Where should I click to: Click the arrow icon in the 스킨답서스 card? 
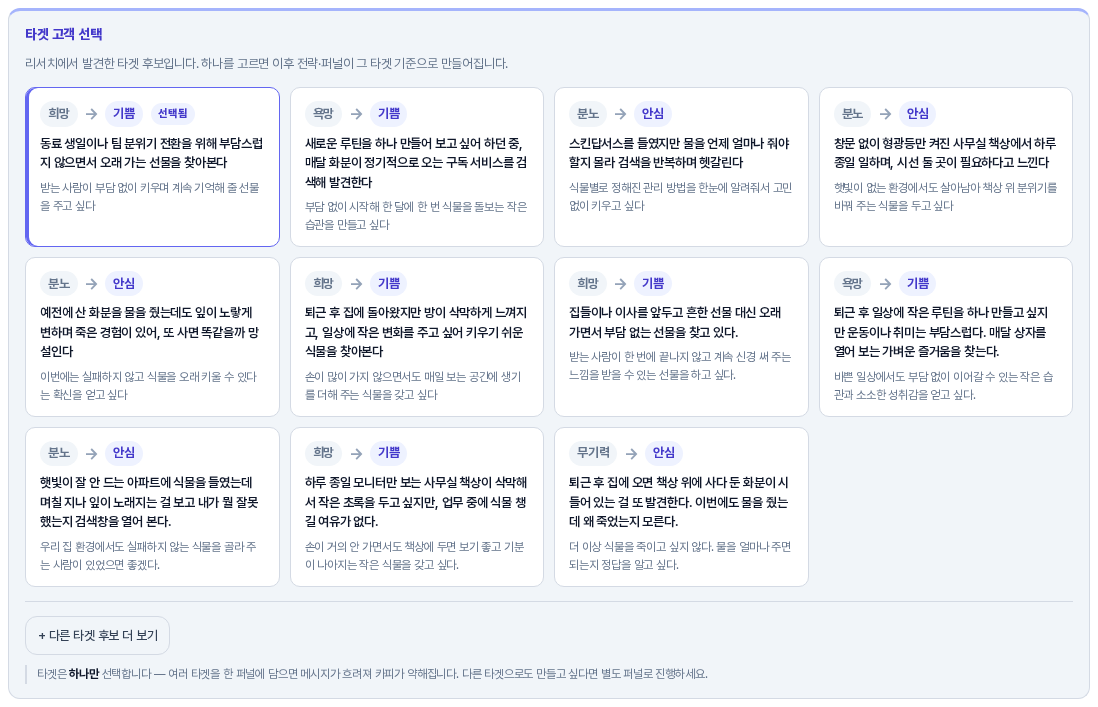620,113
